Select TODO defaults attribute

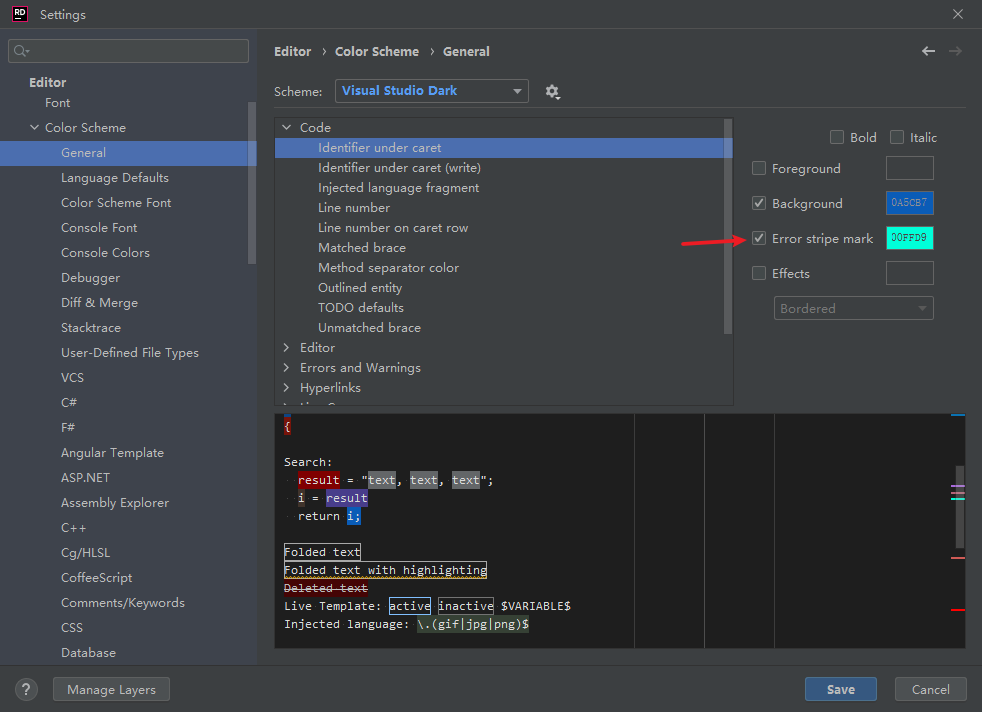[360, 308]
